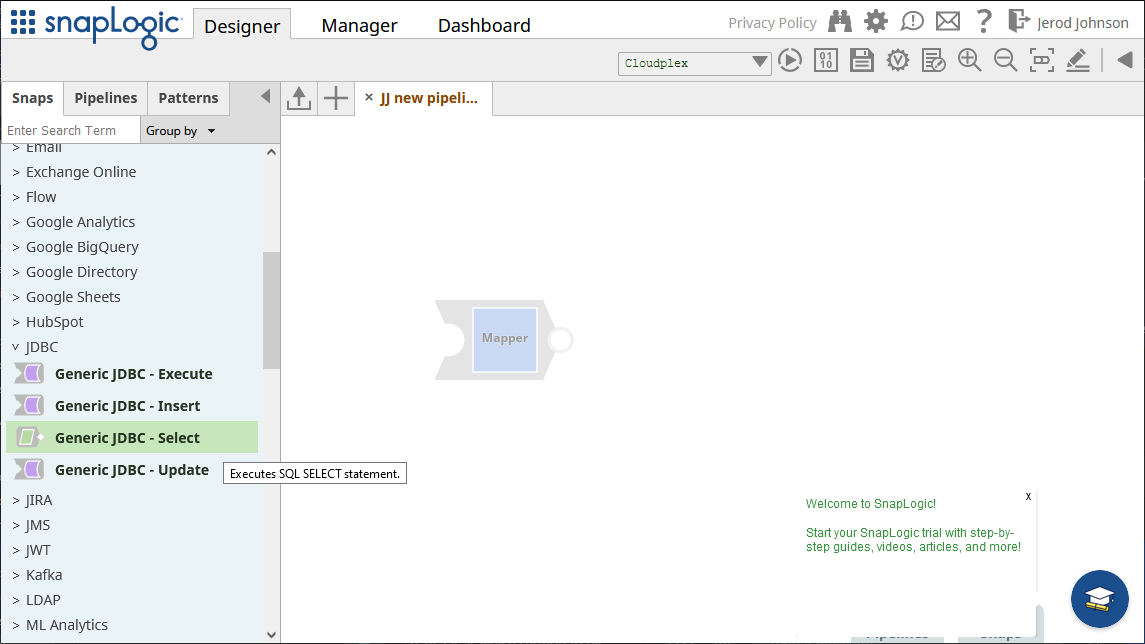Open the Group by dropdown
The height and width of the screenshot is (644, 1145).
(180, 131)
